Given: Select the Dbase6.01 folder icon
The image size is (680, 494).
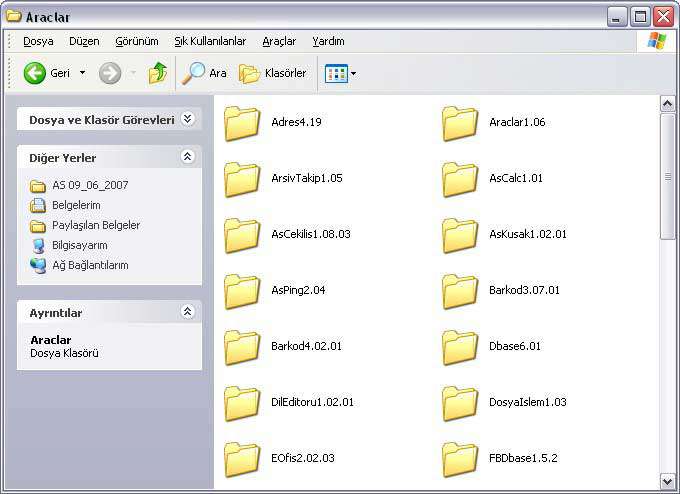Looking at the screenshot, I should [x=460, y=347].
